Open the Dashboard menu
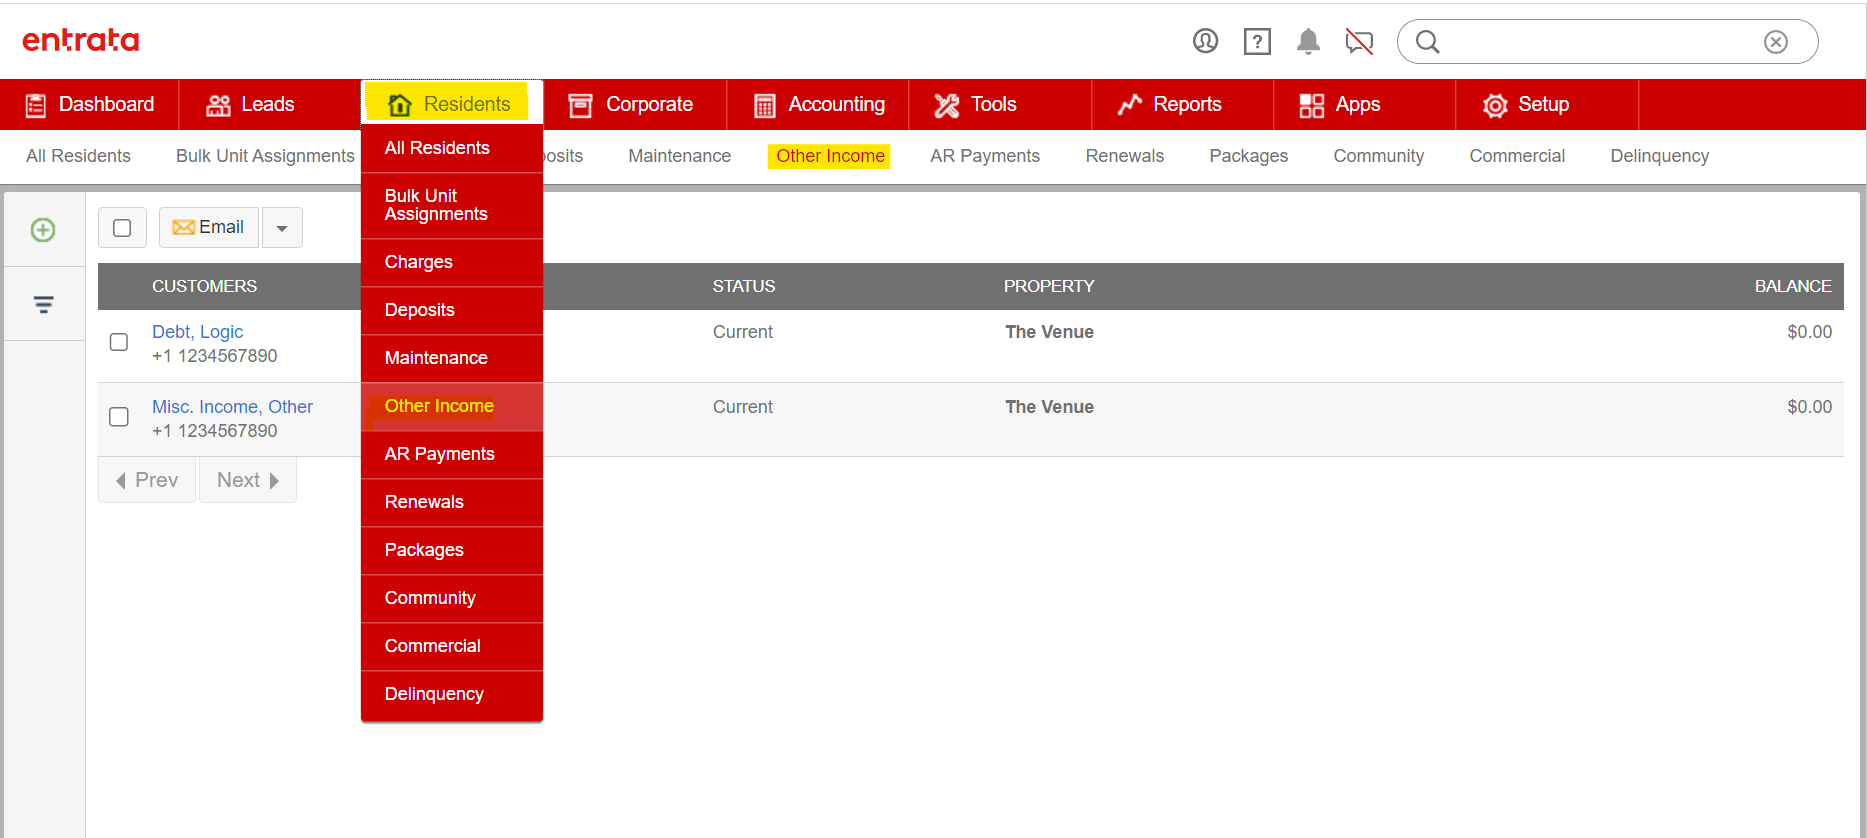Screen dimensions: 1867x838 [x=90, y=104]
